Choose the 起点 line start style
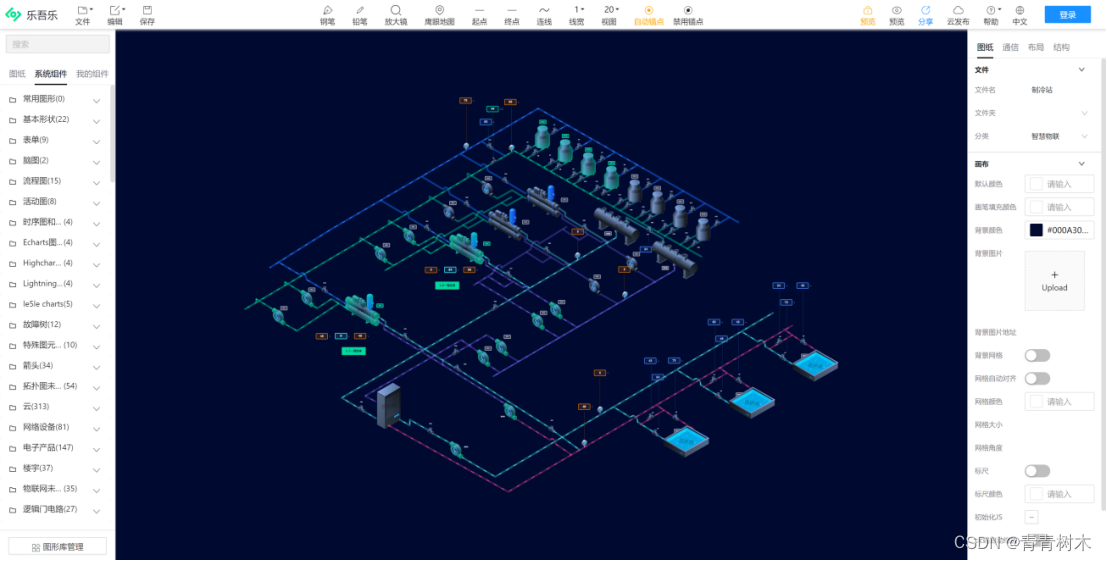Image resolution: width=1107 pixels, height=561 pixels. pyautogui.click(x=479, y=15)
